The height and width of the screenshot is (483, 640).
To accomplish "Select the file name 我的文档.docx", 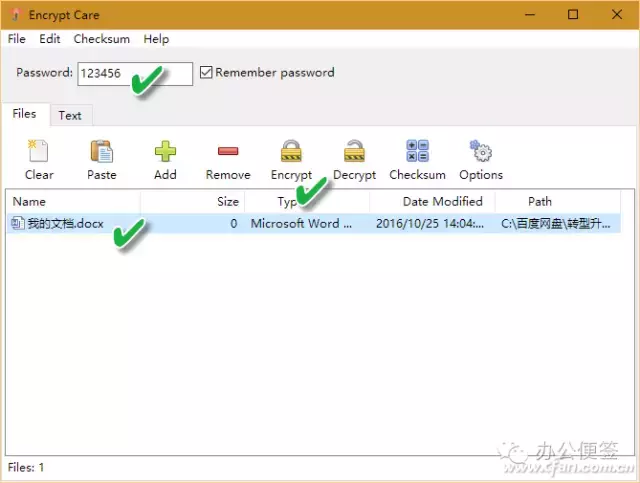I will pyautogui.click(x=65, y=223).
